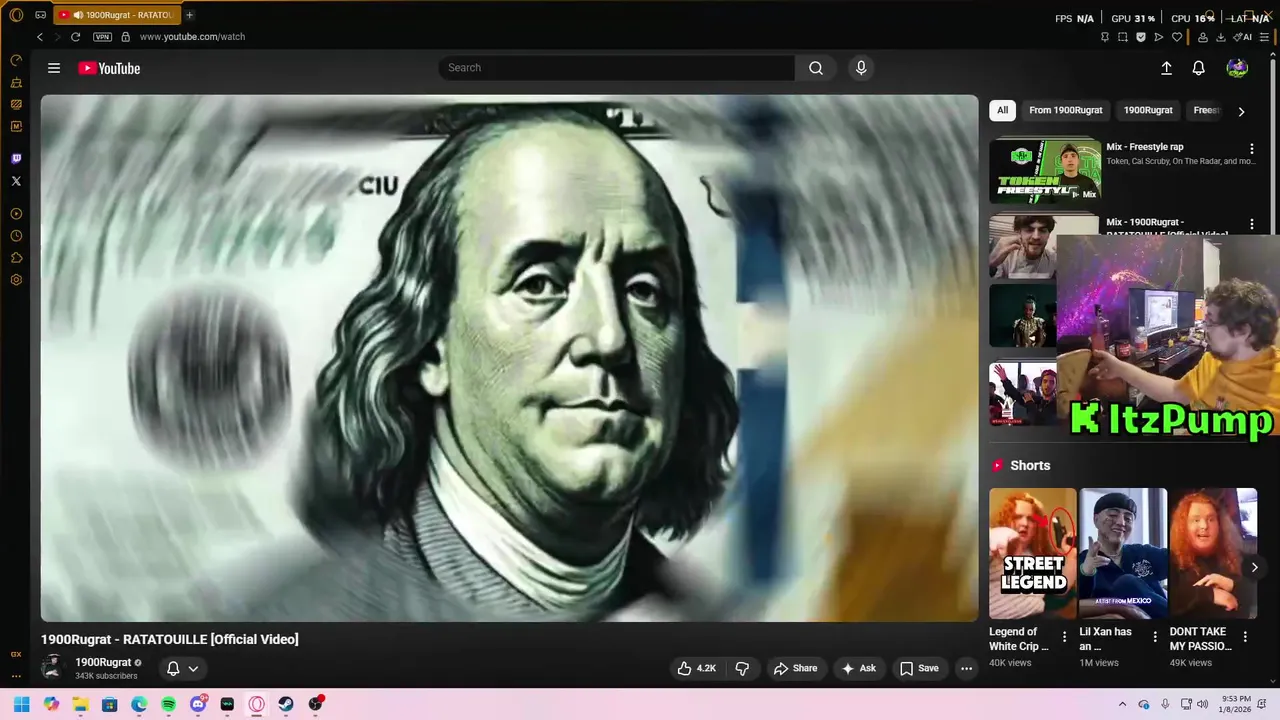Open options for Mix - 1900Rugrat video
This screenshot has width=1280, height=720.
point(1251,225)
